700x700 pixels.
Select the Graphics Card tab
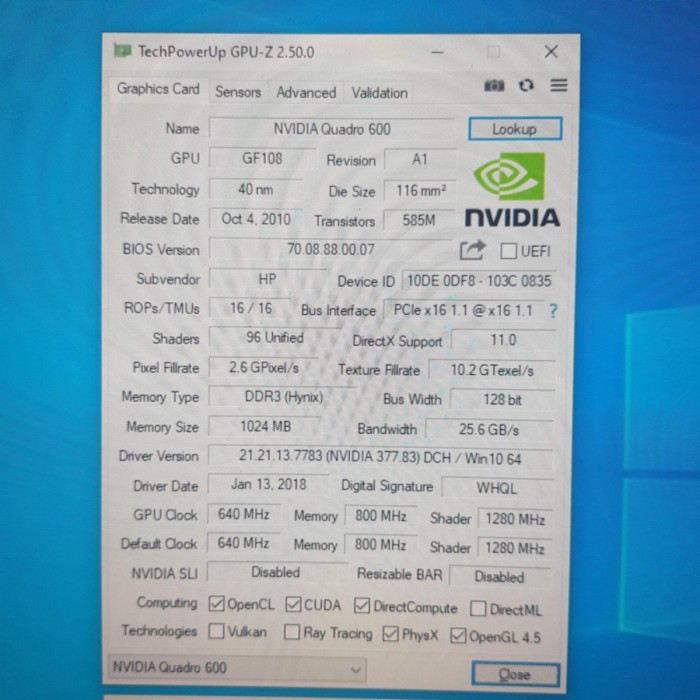(x=158, y=89)
